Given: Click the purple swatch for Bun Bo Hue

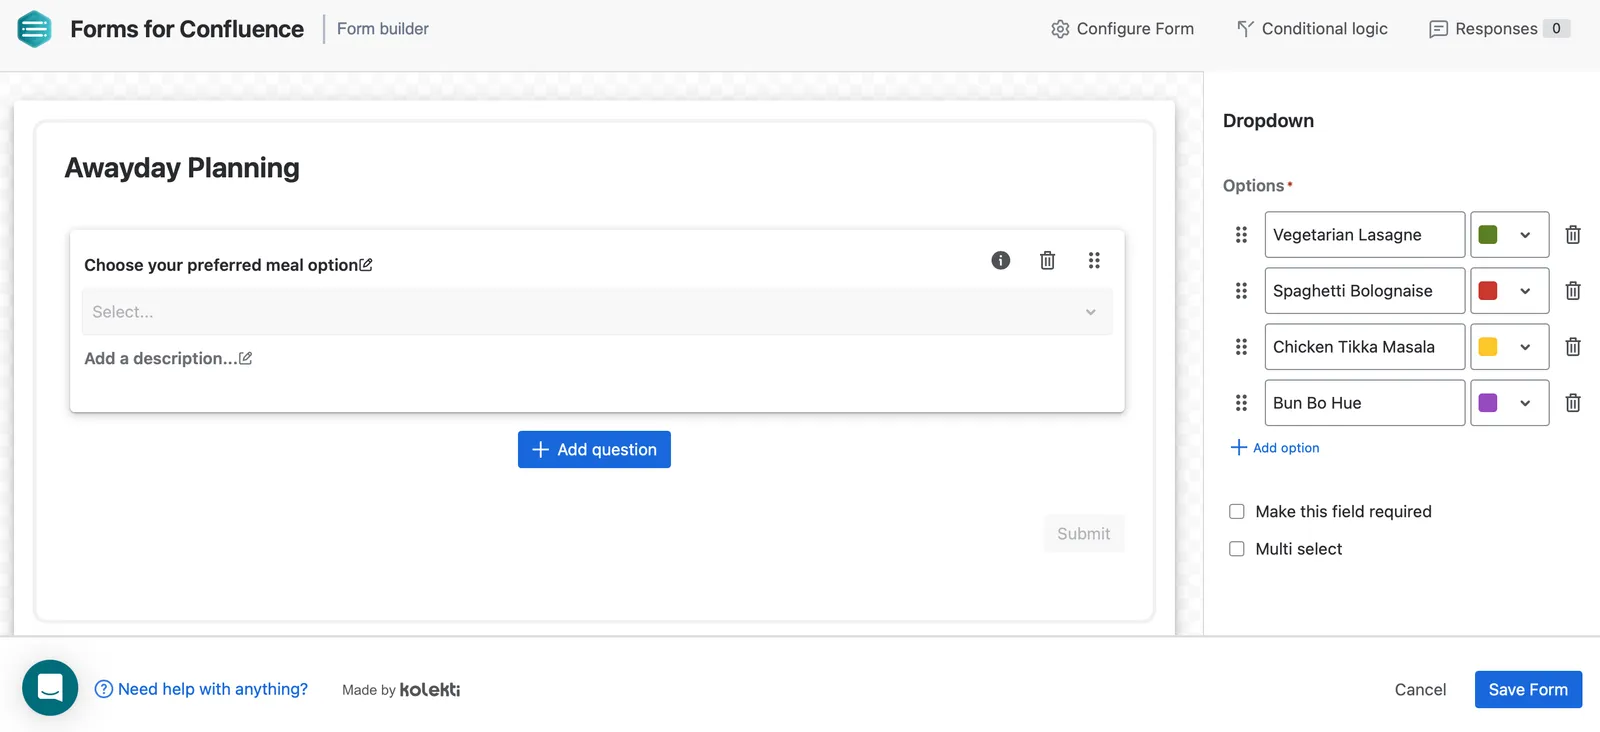Looking at the screenshot, I should [1488, 403].
